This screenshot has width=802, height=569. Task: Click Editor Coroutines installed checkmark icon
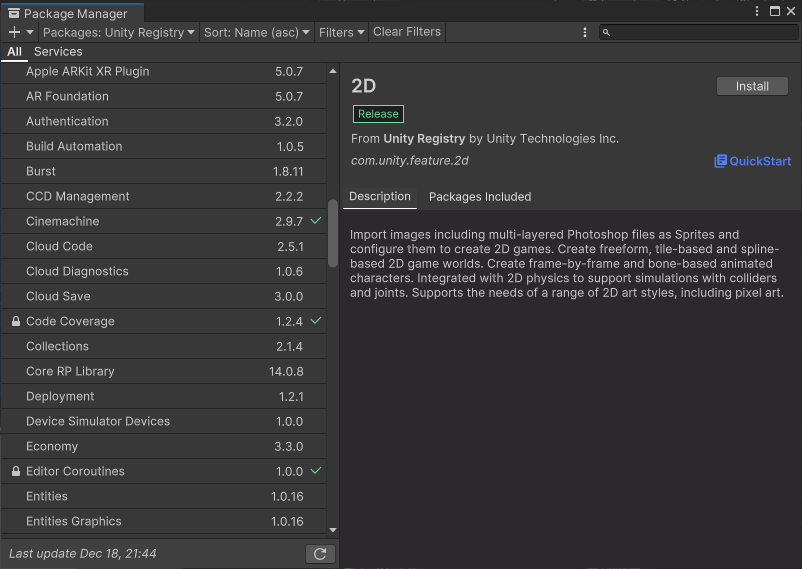tap(316, 470)
